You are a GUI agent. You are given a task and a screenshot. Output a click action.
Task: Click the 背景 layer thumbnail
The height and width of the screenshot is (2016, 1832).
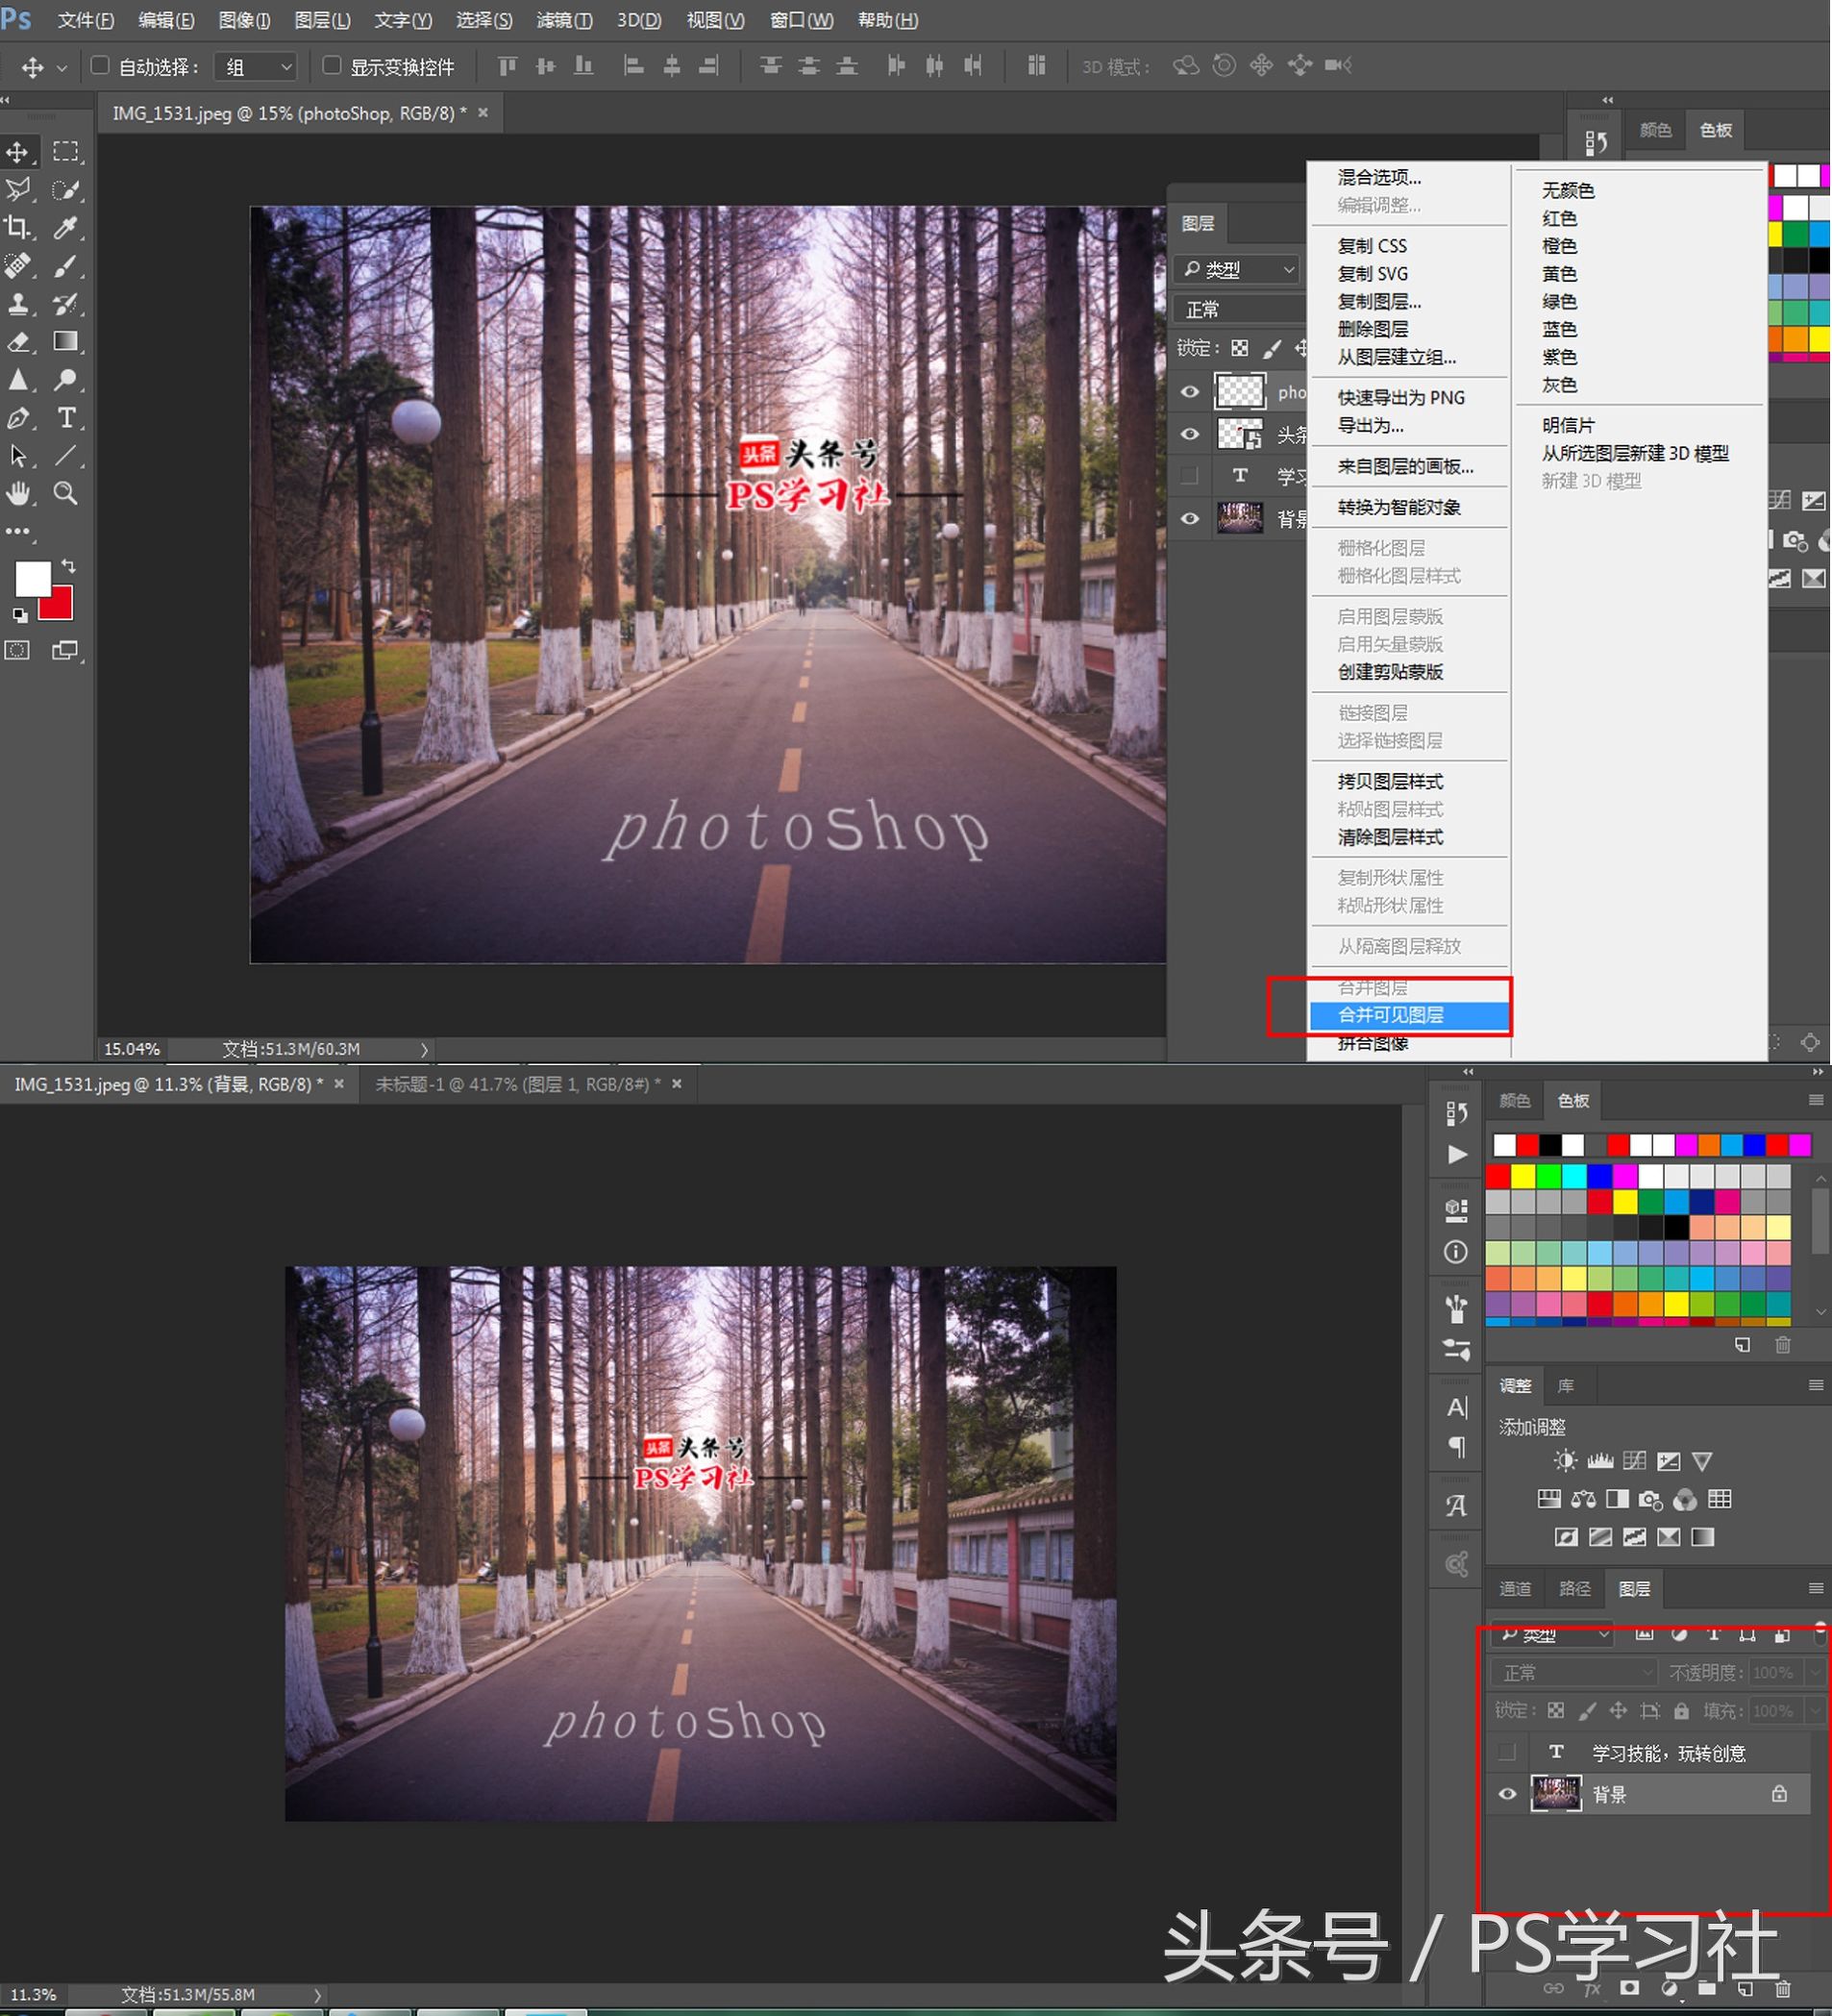(1556, 1793)
